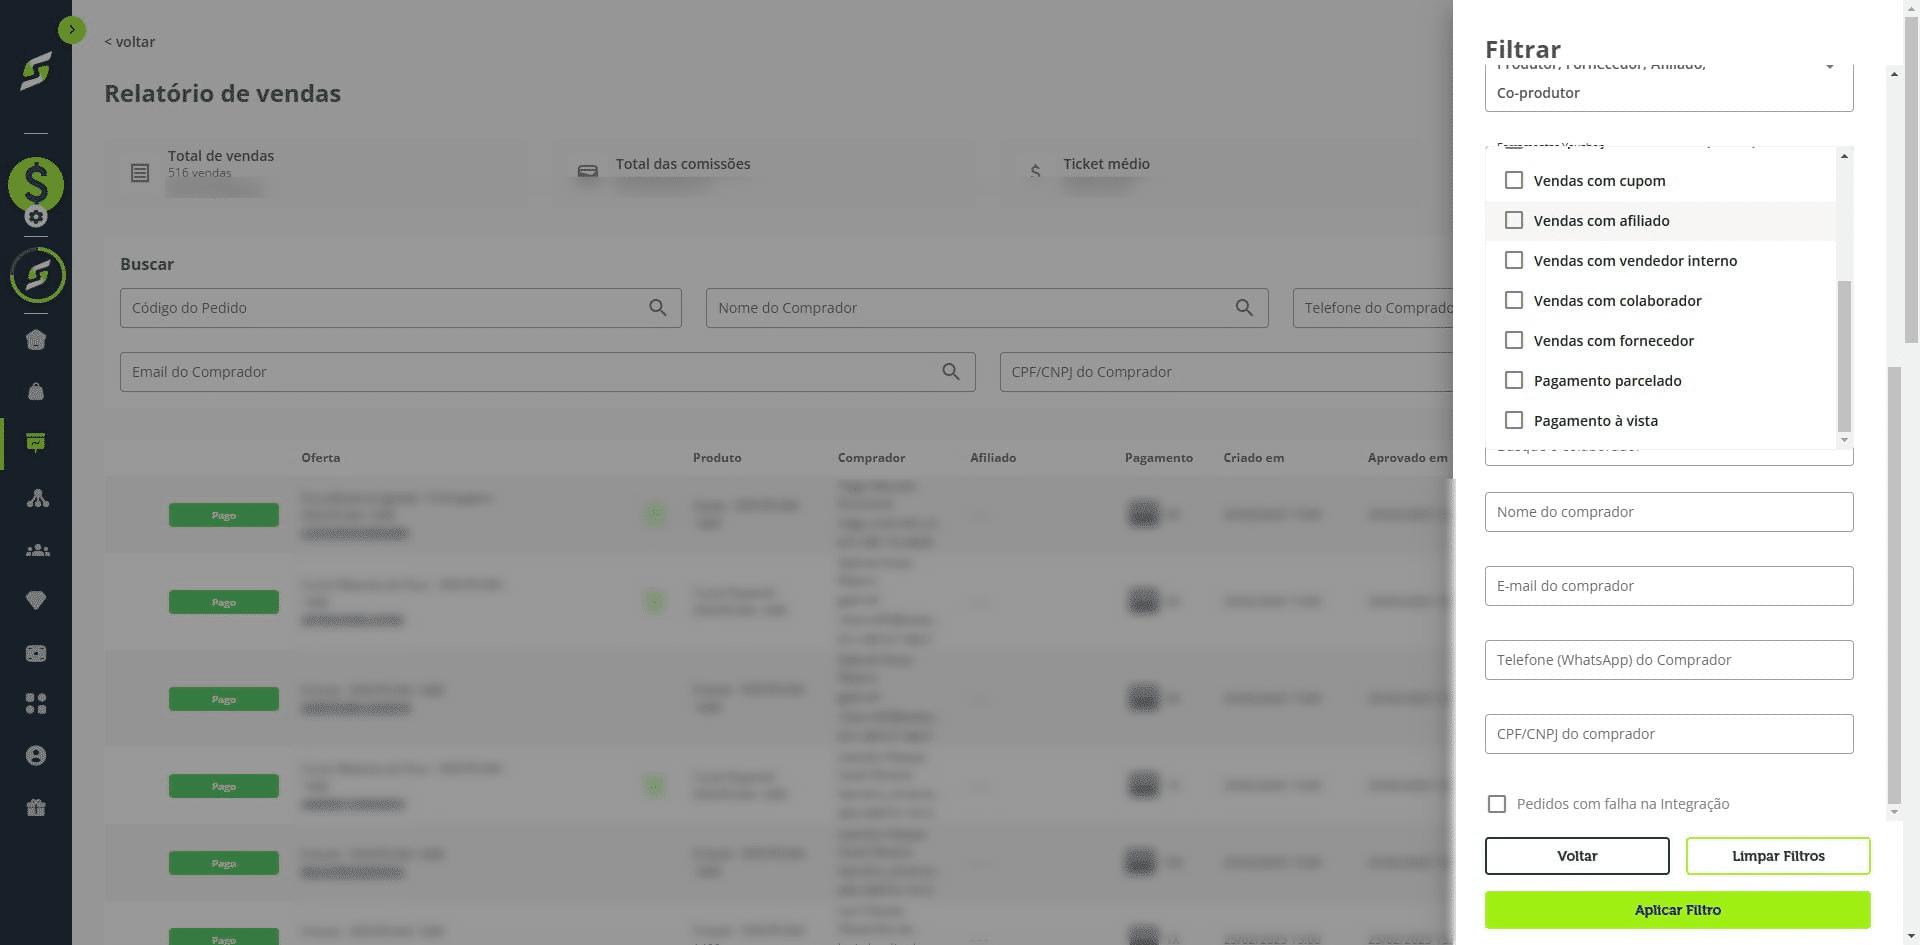Focus Telefone (WhatsApp) do Comprador field

(x=1669, y=660)
